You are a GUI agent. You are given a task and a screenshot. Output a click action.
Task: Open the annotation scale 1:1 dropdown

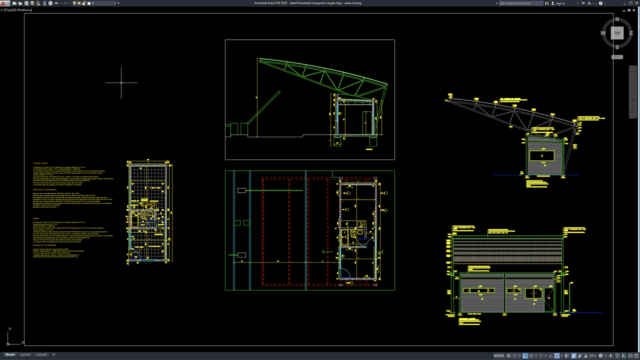coord(592,356)
